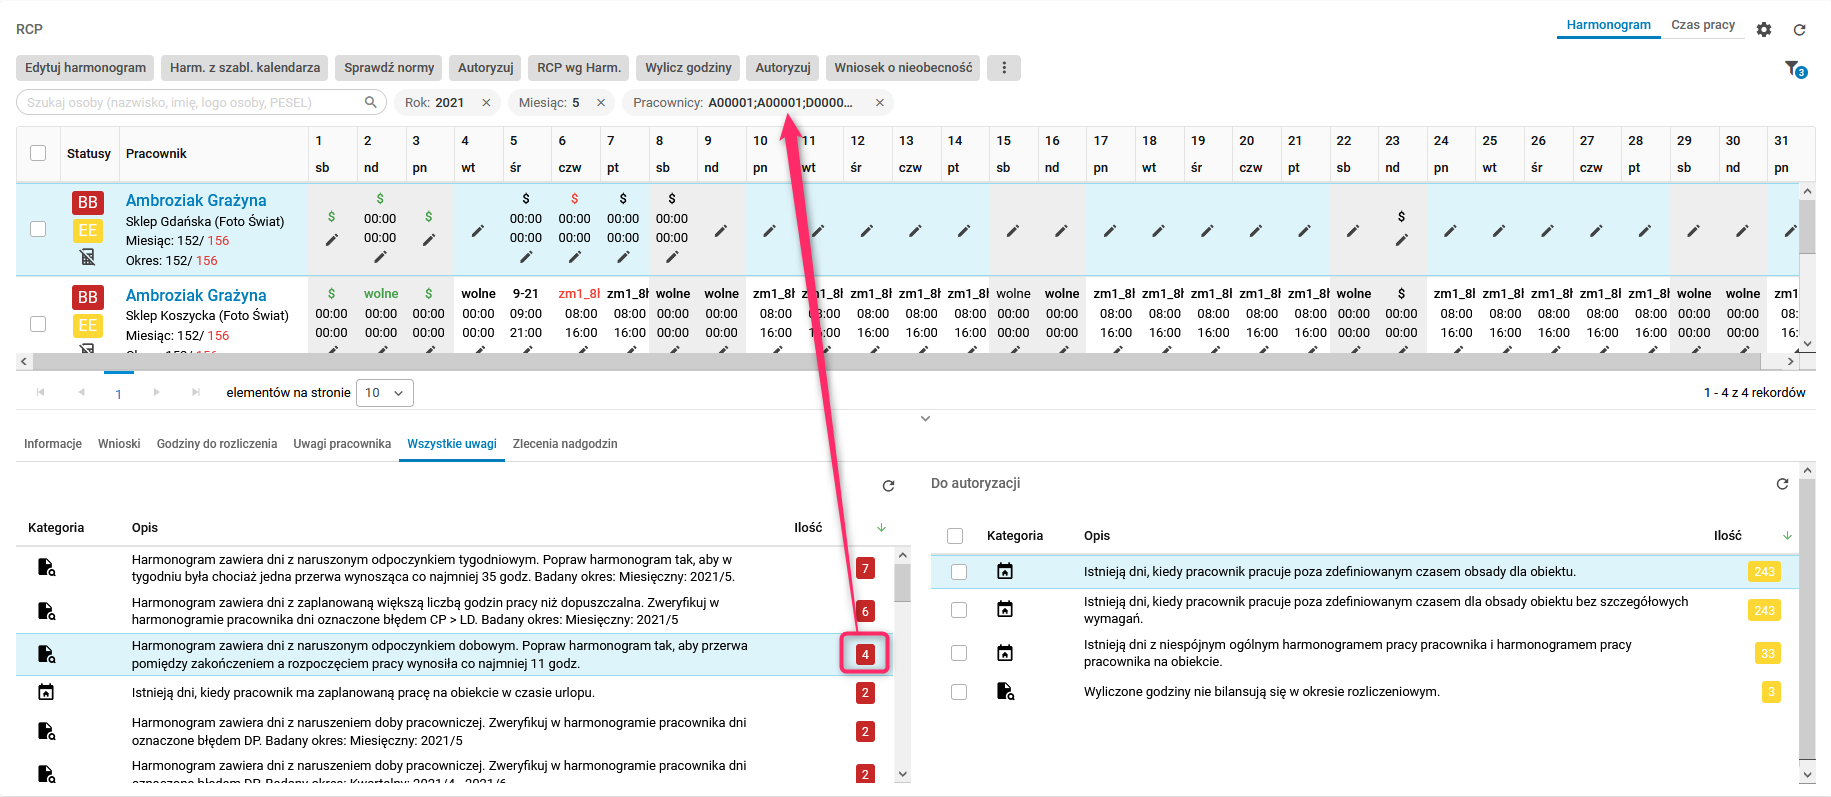Open the Zlecenia nadgodzin tab
Image resolution: width=1831 pixels, height=797 pixels.
tap(565, 444)
